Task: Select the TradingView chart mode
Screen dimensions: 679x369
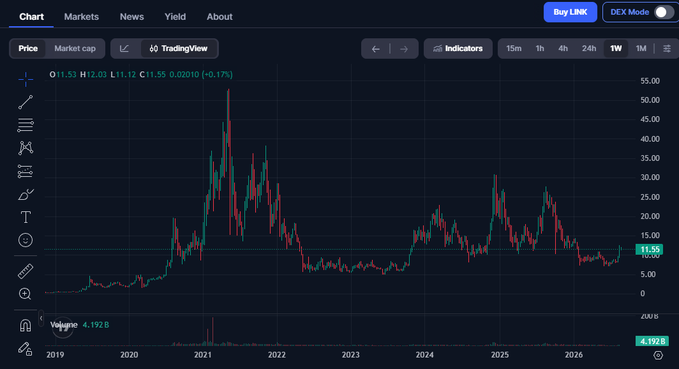Action: pos(178,49)
